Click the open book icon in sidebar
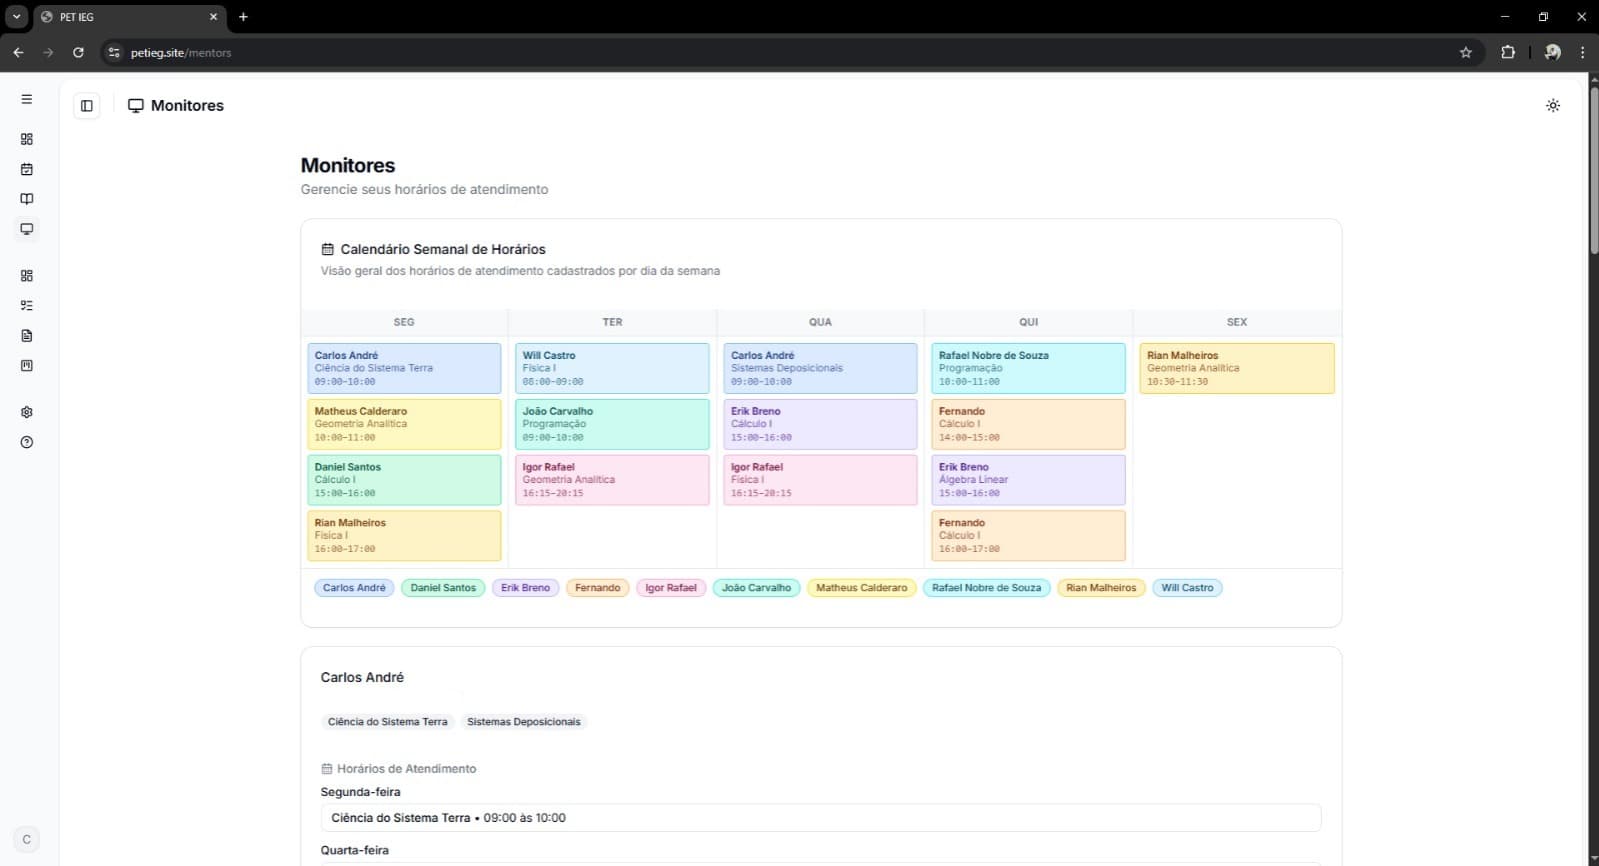1599x866 pixels. pos(27,199)
